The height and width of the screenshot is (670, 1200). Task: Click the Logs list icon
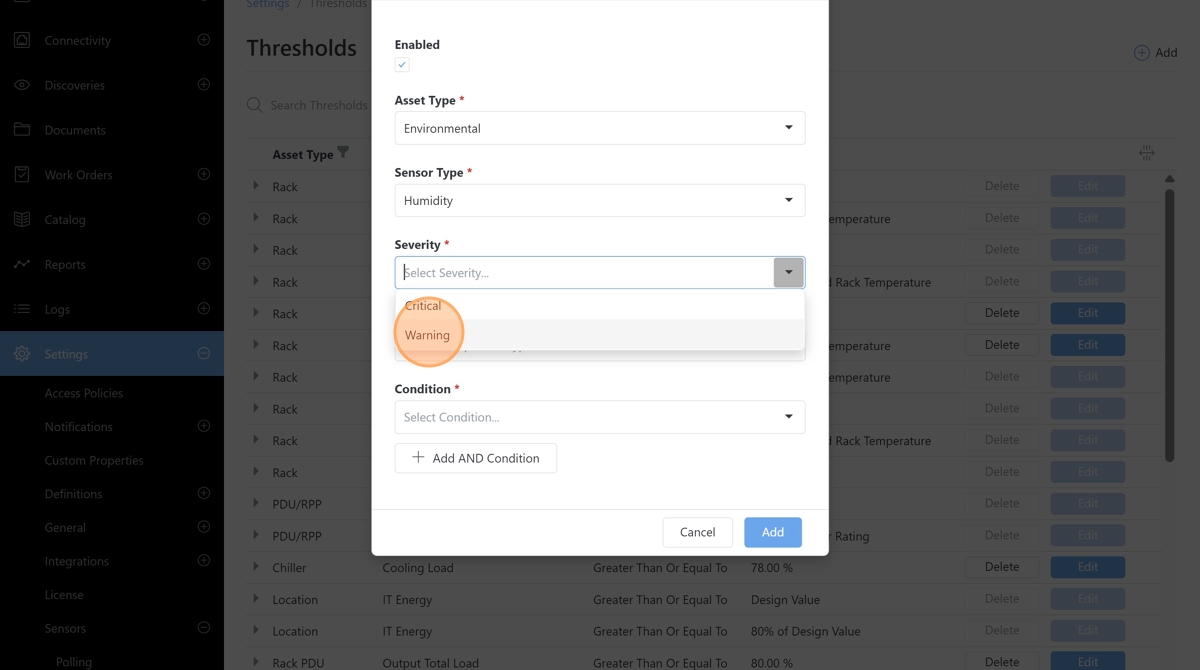(x=22, y=309)
